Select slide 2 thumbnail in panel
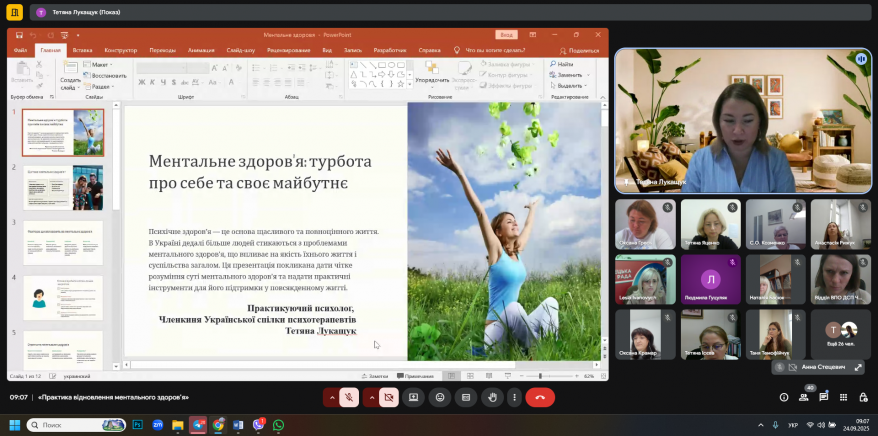The width and height of the screenshot is (878, 436). [x=63, y=187]
